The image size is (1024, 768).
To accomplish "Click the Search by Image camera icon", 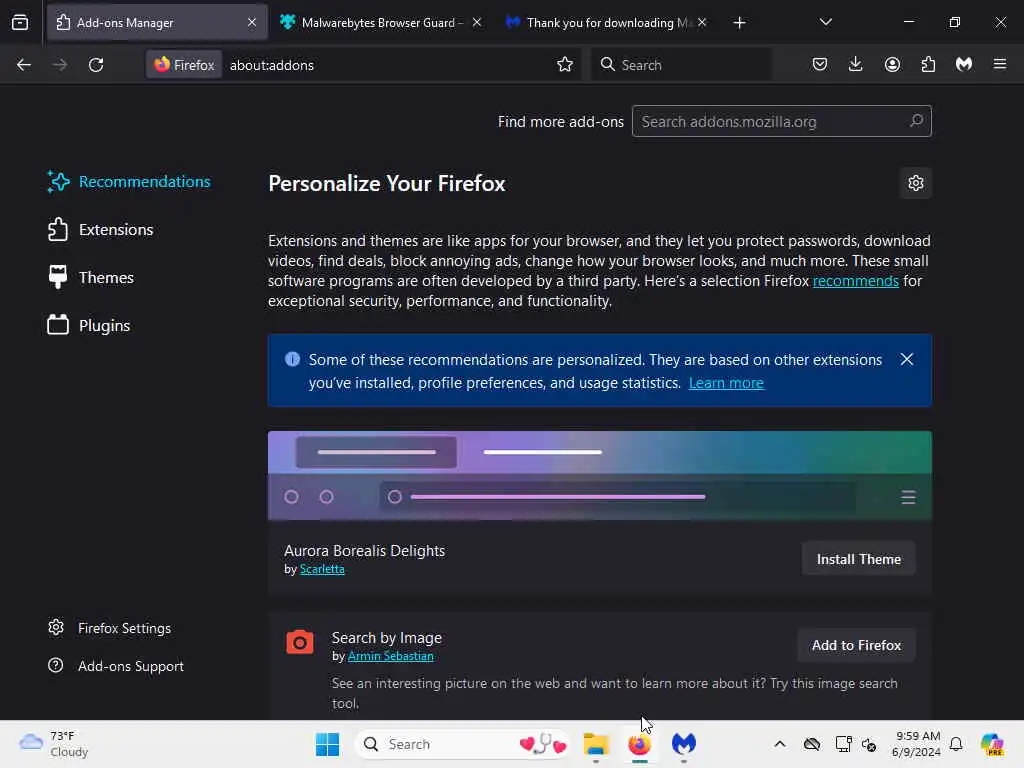I will tap(300, 642).
